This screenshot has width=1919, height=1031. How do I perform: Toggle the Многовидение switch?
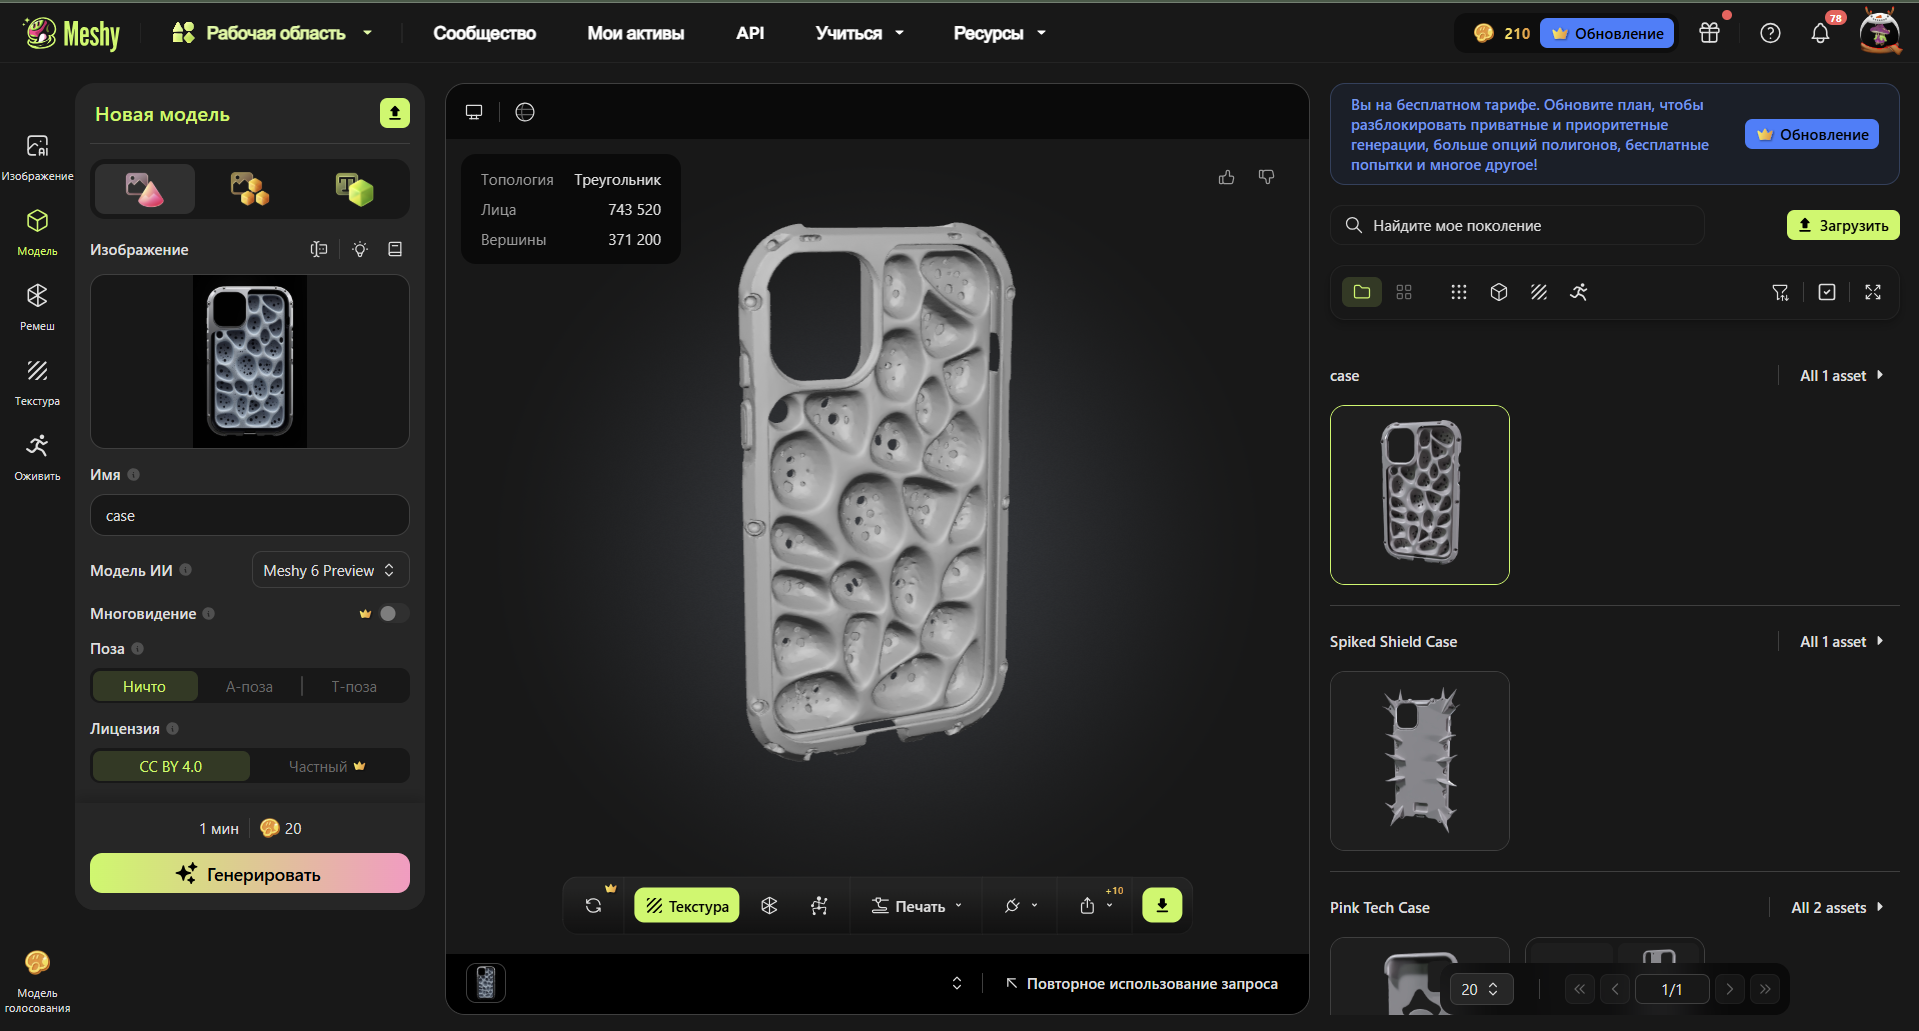394,613
